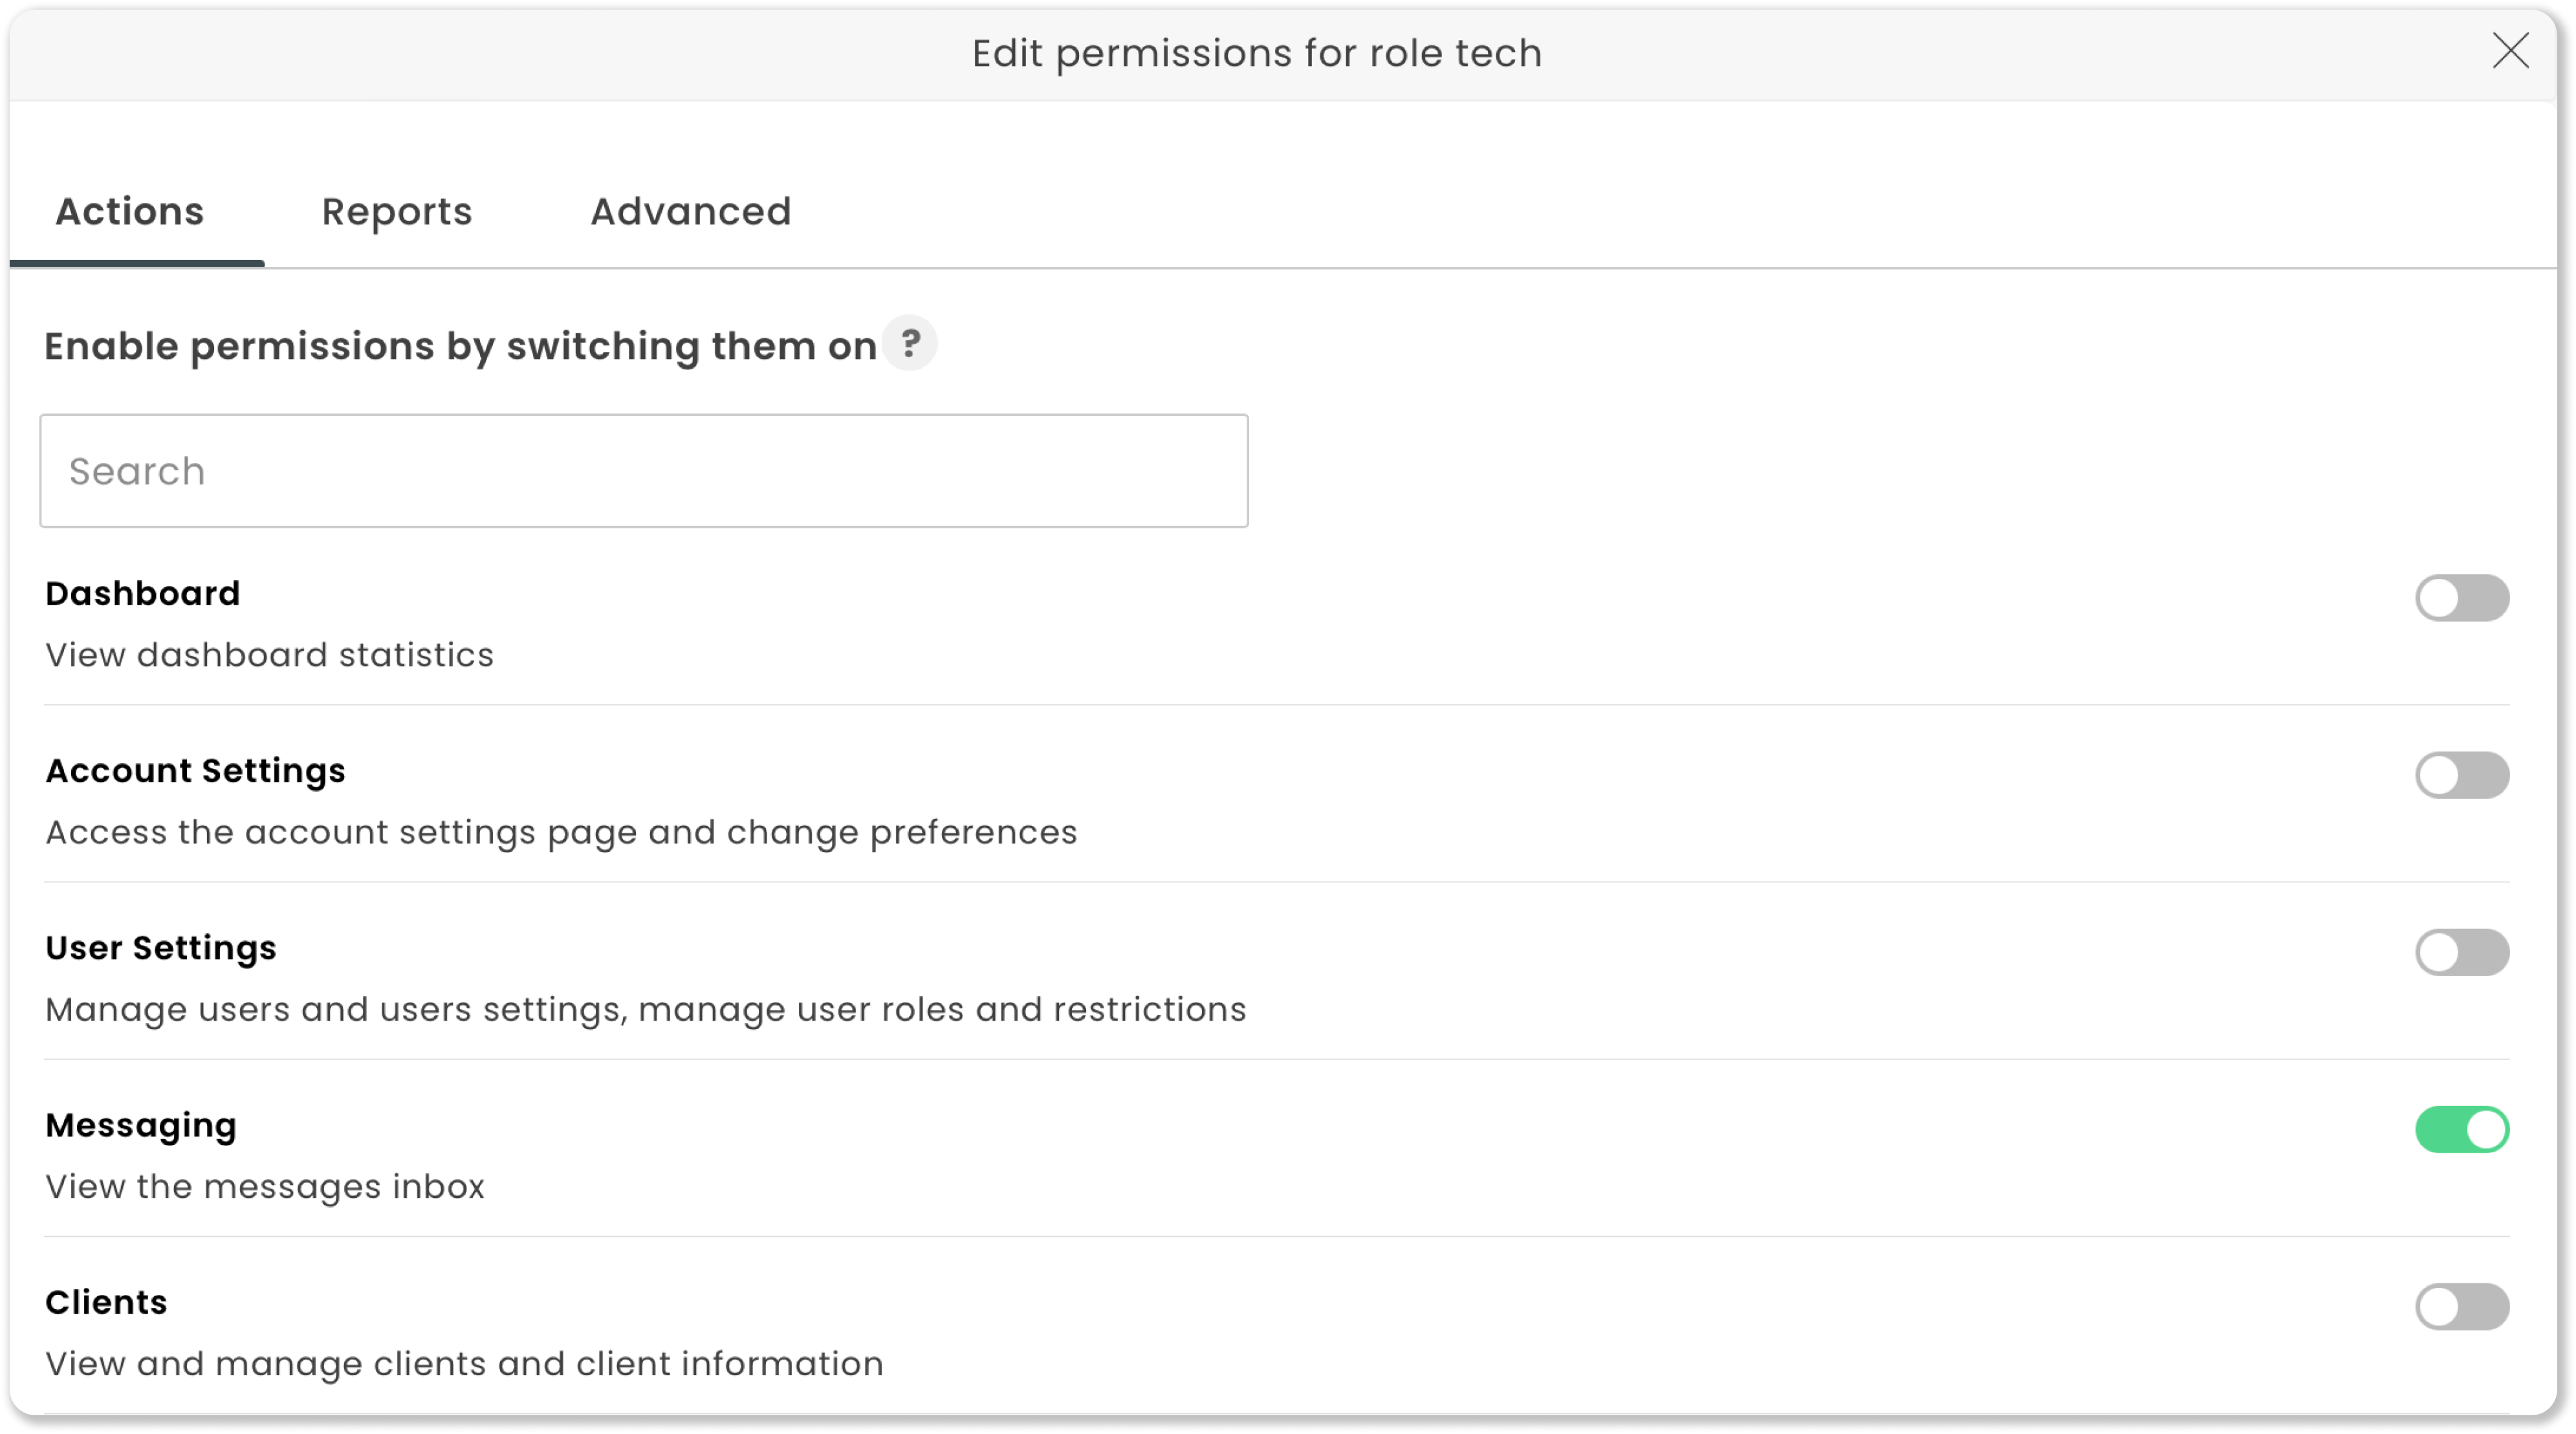The height and width of the screenshot is (1434, 2576).
Task: Click the dialog title 'Edit permissions for role tech'
Action: pyautogui.click(x=1257, y=54)
